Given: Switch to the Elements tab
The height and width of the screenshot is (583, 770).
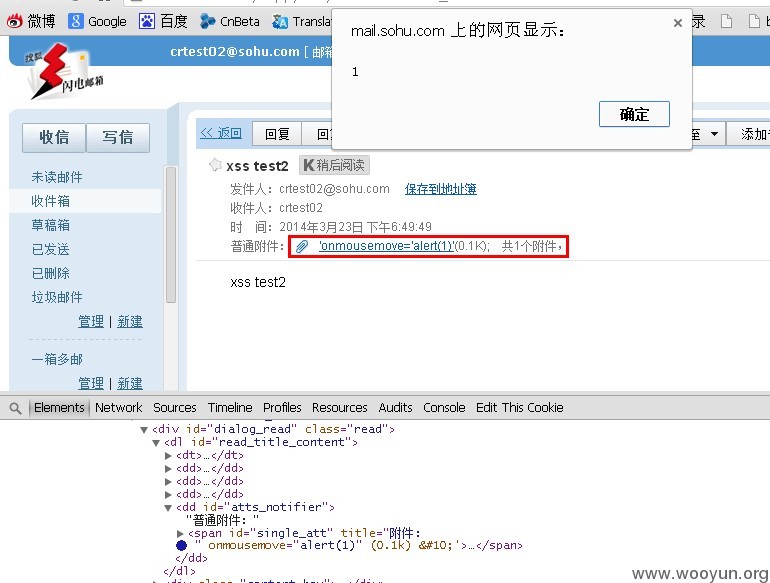Looking at the screenshot, I should 59,408.
